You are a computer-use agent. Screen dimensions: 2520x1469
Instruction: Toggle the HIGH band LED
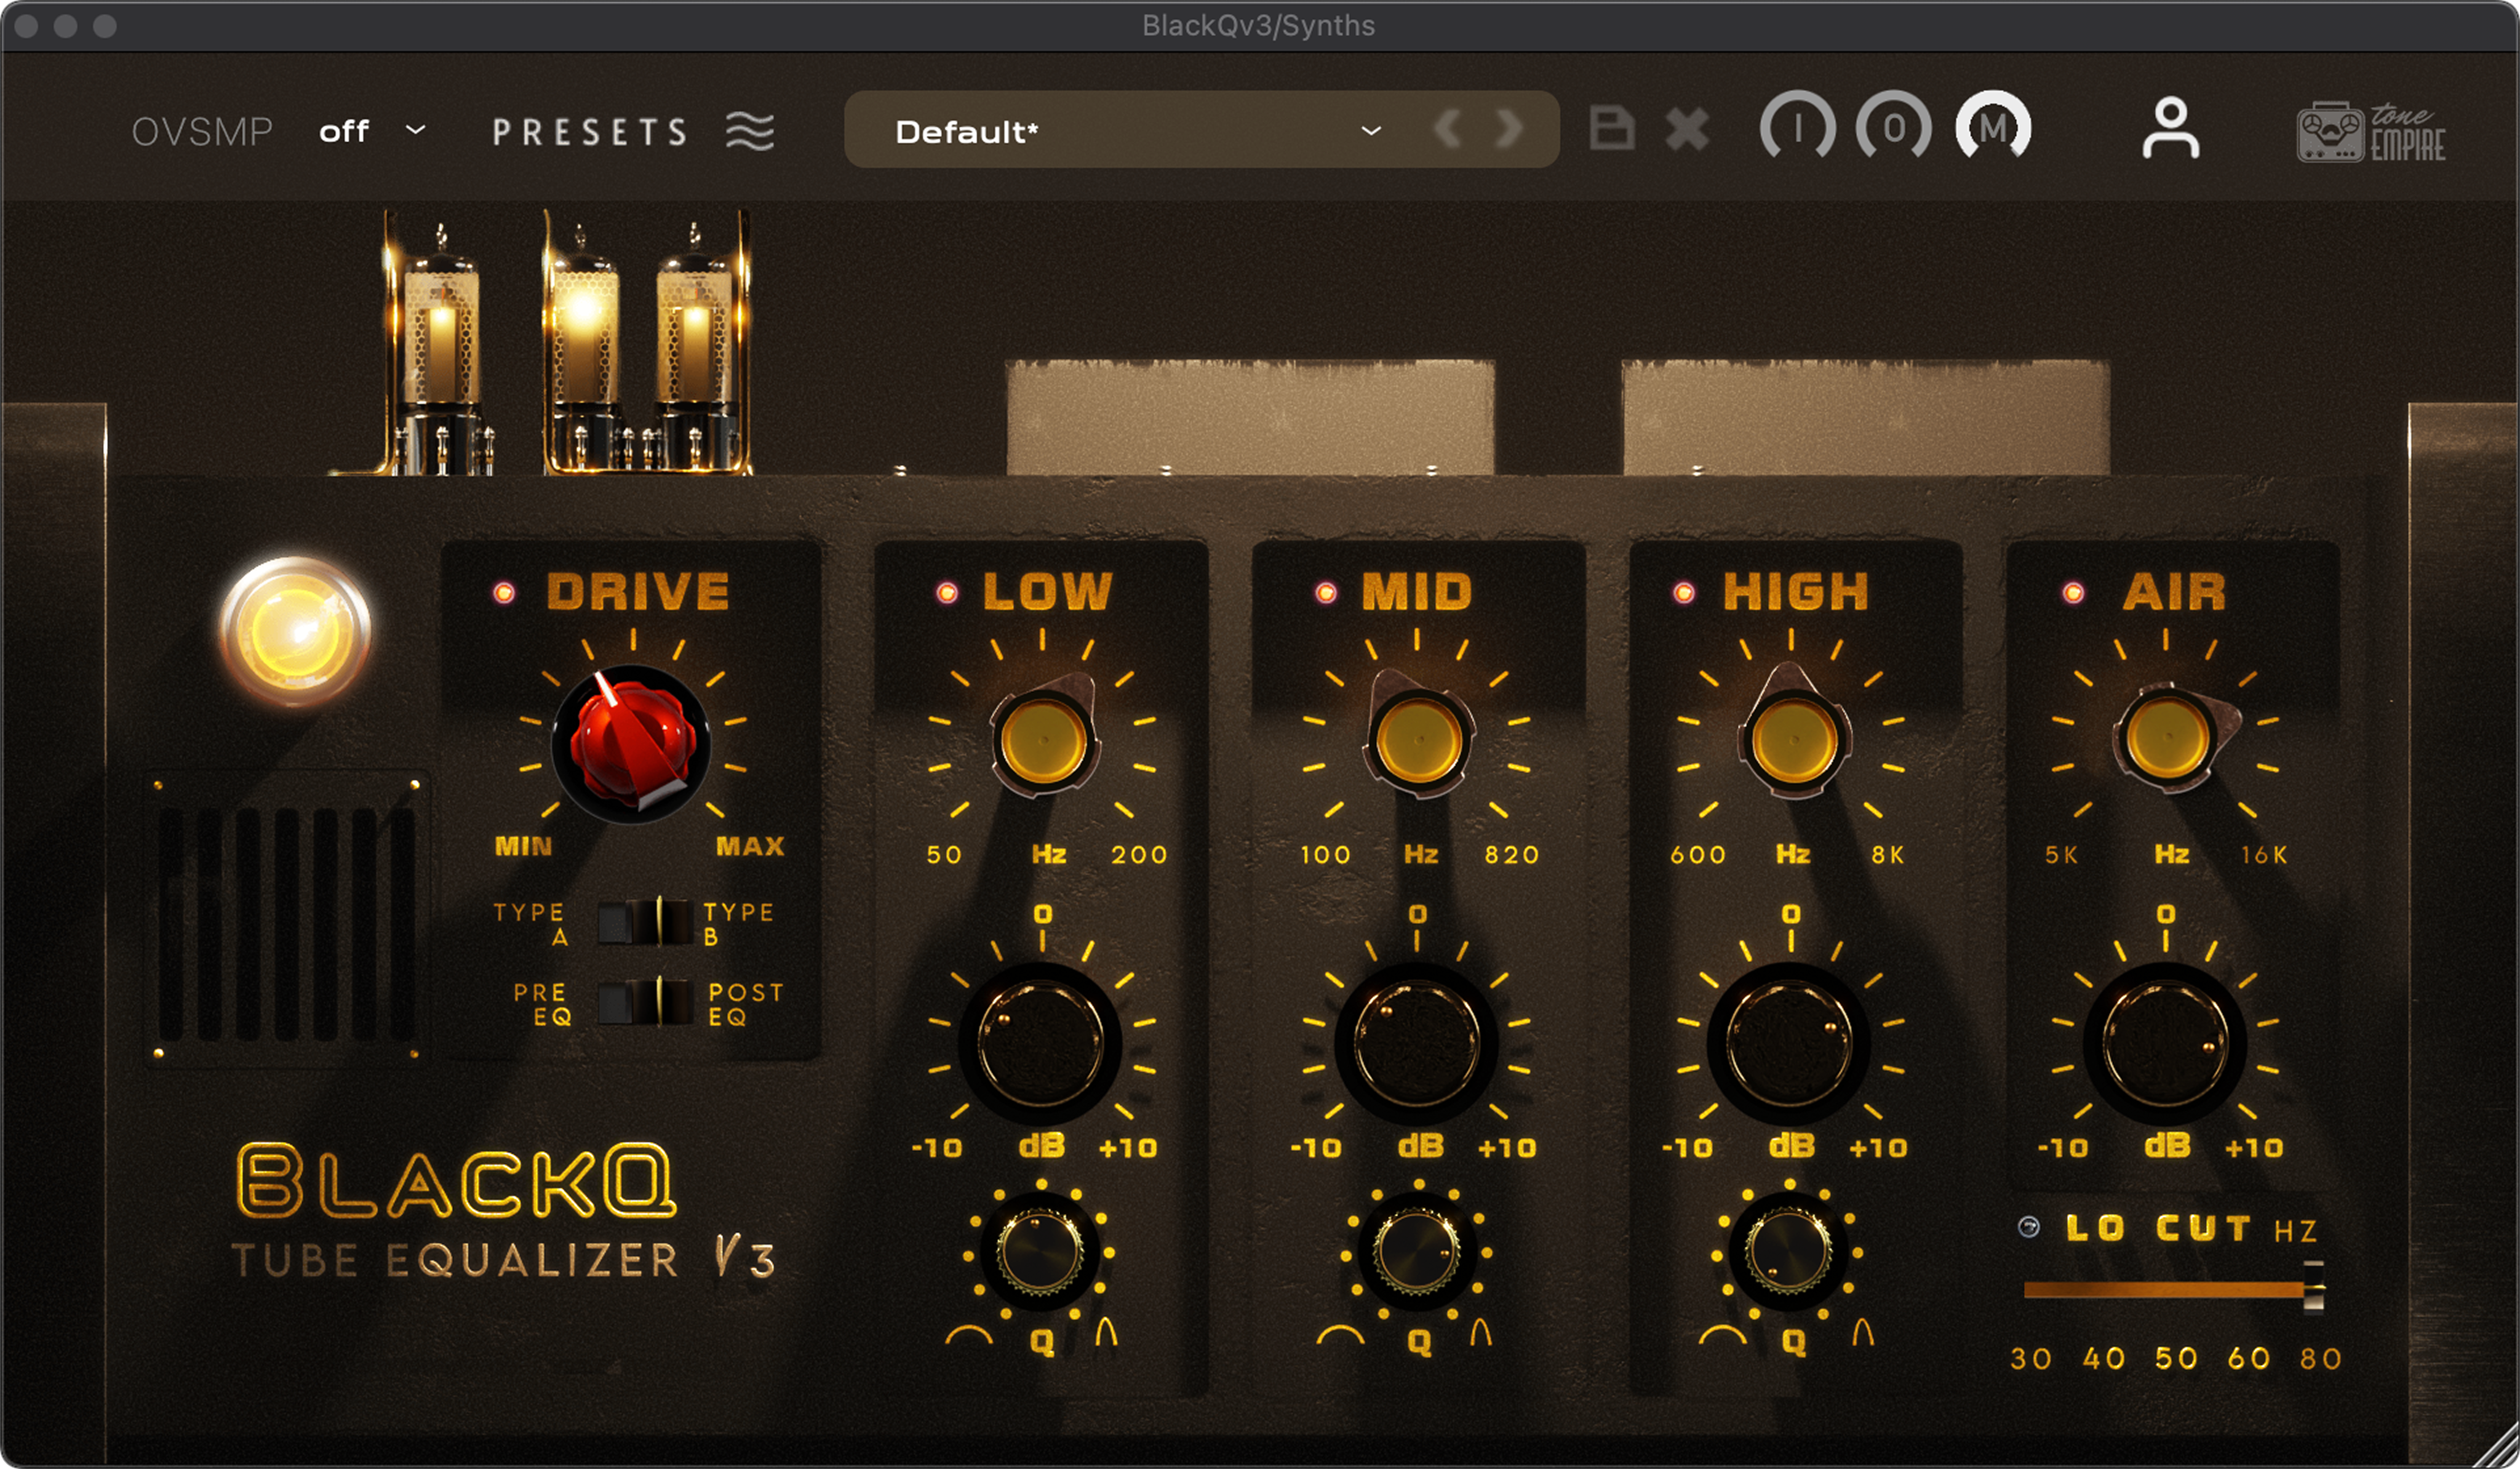tap(1684, 593)
